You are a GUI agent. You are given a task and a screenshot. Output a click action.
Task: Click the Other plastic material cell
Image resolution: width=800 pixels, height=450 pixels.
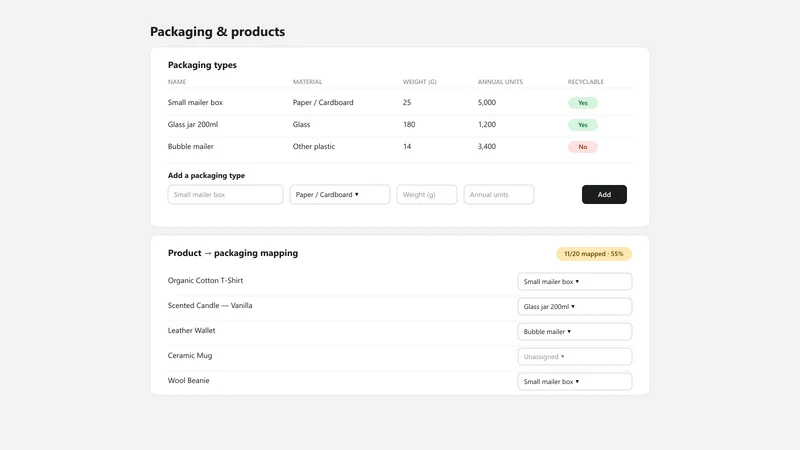pos(314,146)
